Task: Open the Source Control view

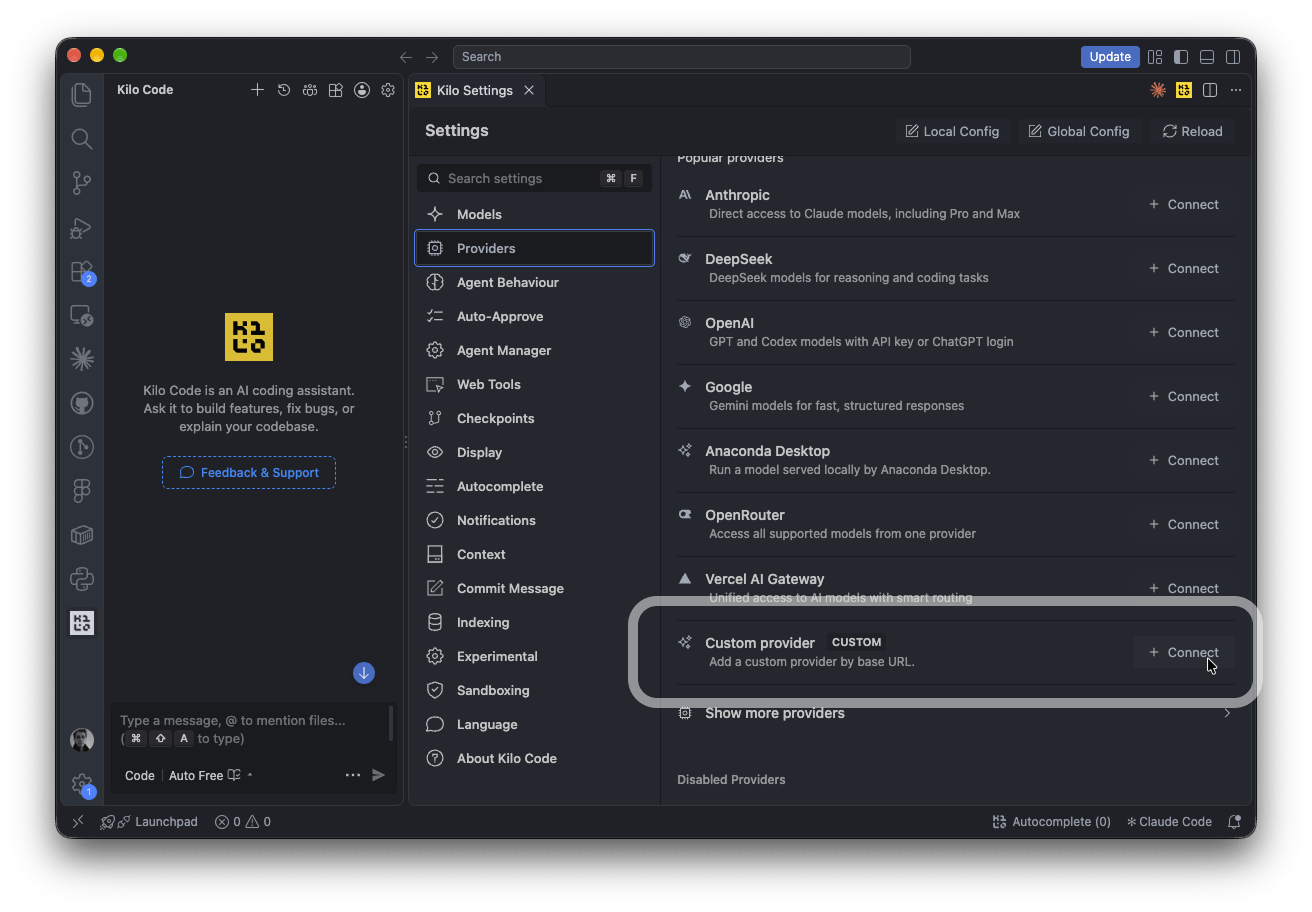Action: [82, 183]
